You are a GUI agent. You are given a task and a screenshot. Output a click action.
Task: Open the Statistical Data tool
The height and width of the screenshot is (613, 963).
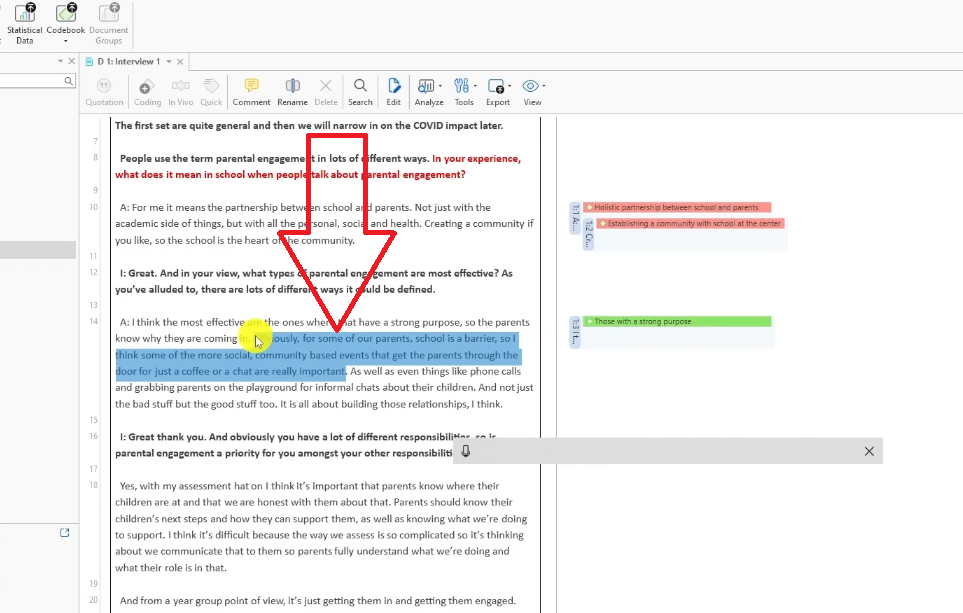coord(24,22)
